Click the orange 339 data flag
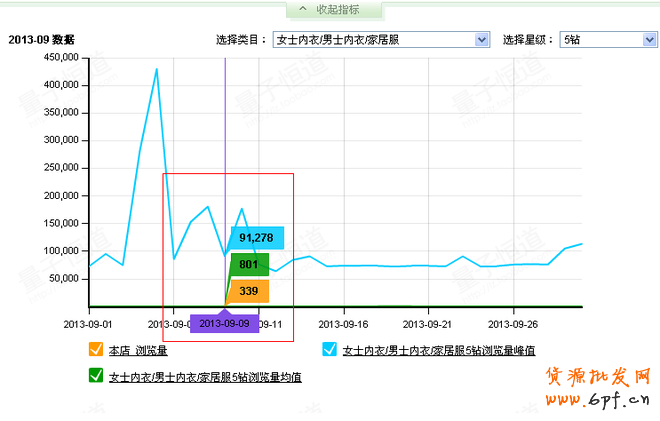 click(x=249, y=291)
